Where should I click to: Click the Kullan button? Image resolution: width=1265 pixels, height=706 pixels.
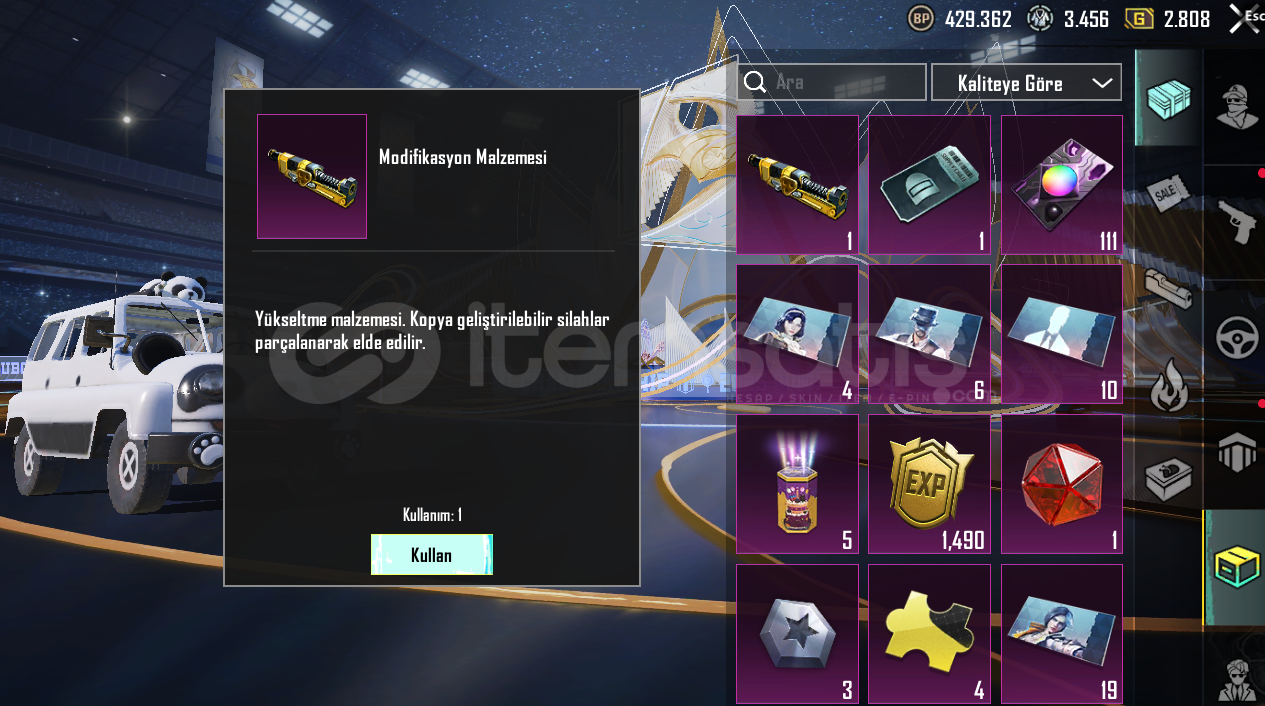click(x=431, y=554)
